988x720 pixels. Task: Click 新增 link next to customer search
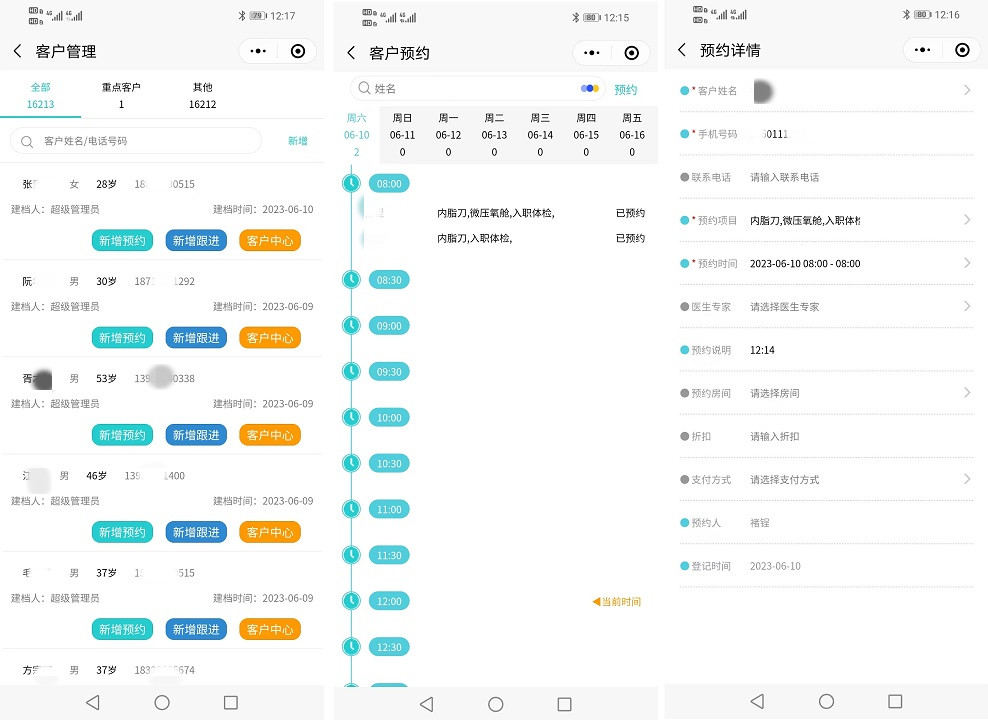[298, 141]
